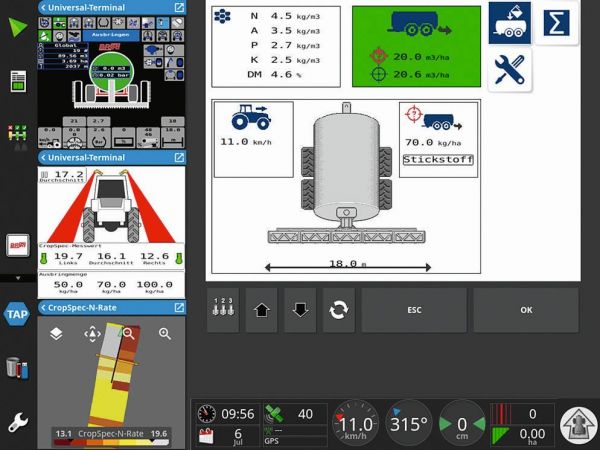Click the 100.0 kg/ha maximum rate value
The width and height of the screenshot is (600, 450).
pyautogui.click(x=154, y=287)
